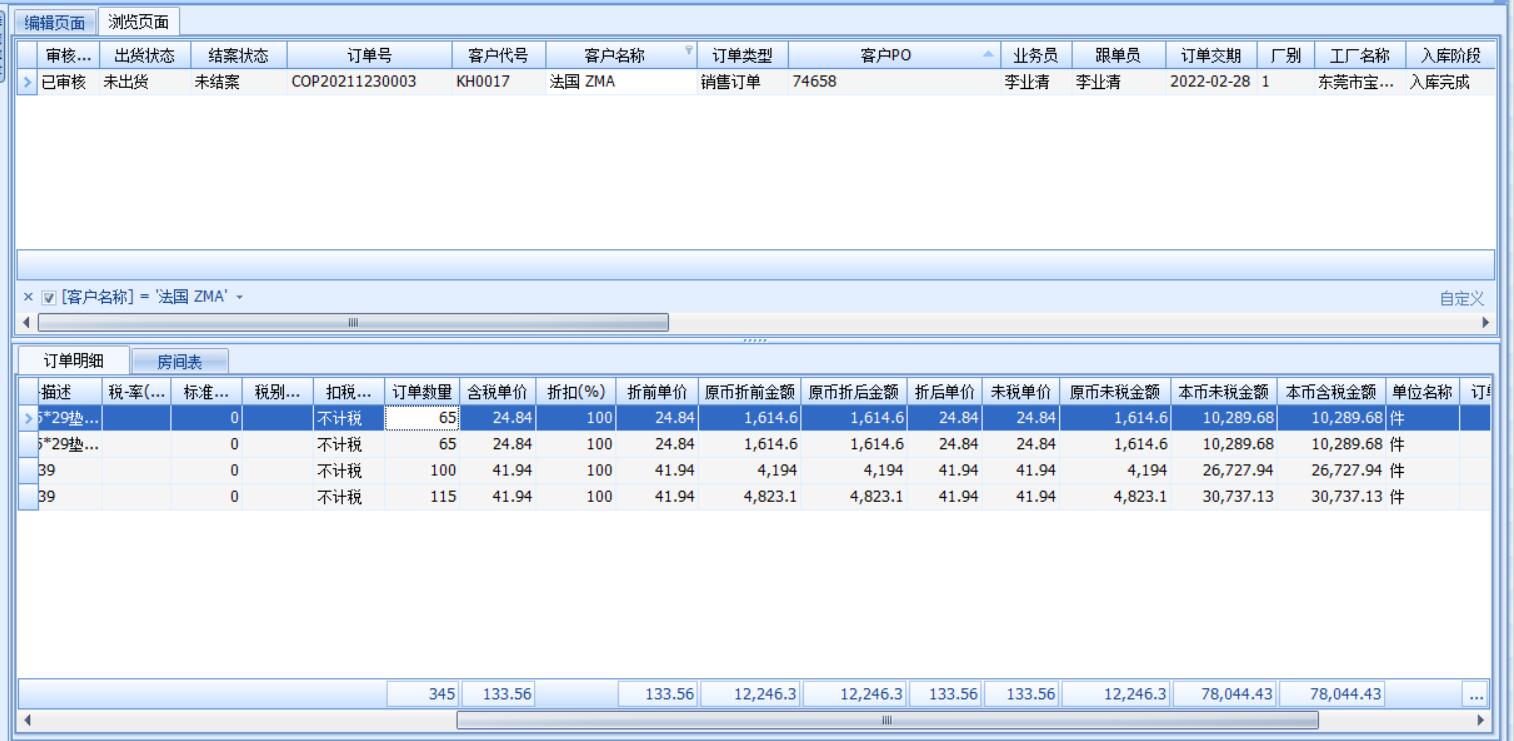
Task: Switch to the 编辑页面 tab
Action: pyautogui.click(x=55, y=22)
